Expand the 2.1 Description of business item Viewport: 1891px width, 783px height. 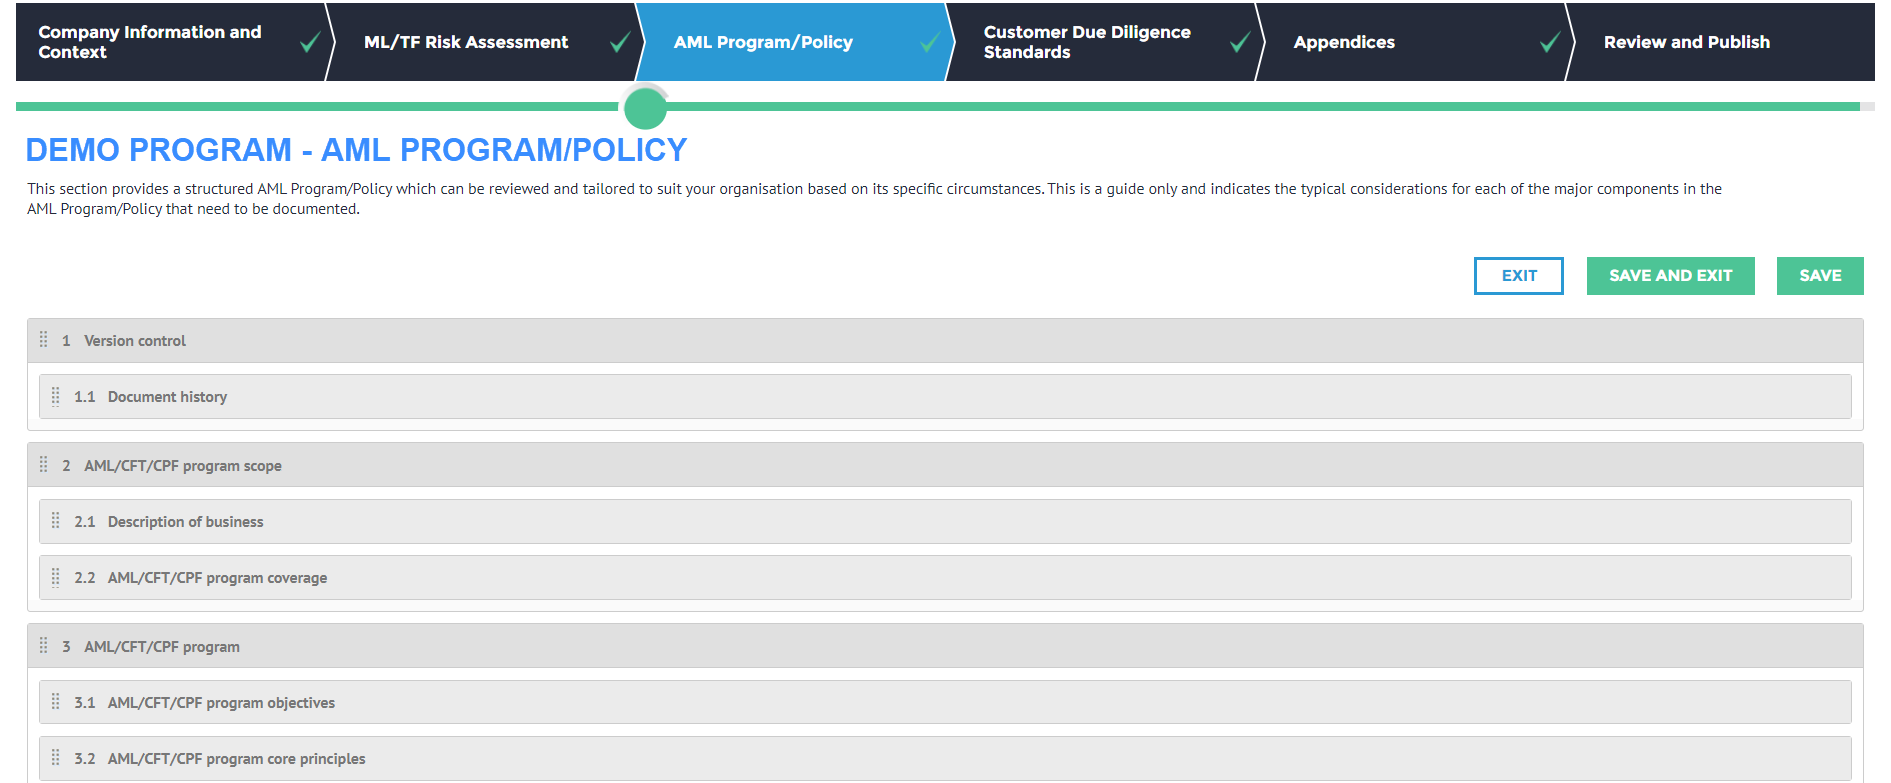click(945, 521)
